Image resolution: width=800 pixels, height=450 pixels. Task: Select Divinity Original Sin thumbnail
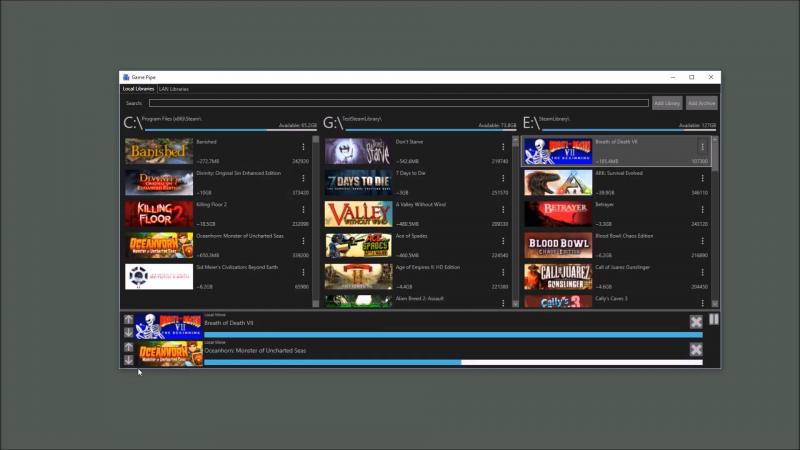(x=159, y=183)
